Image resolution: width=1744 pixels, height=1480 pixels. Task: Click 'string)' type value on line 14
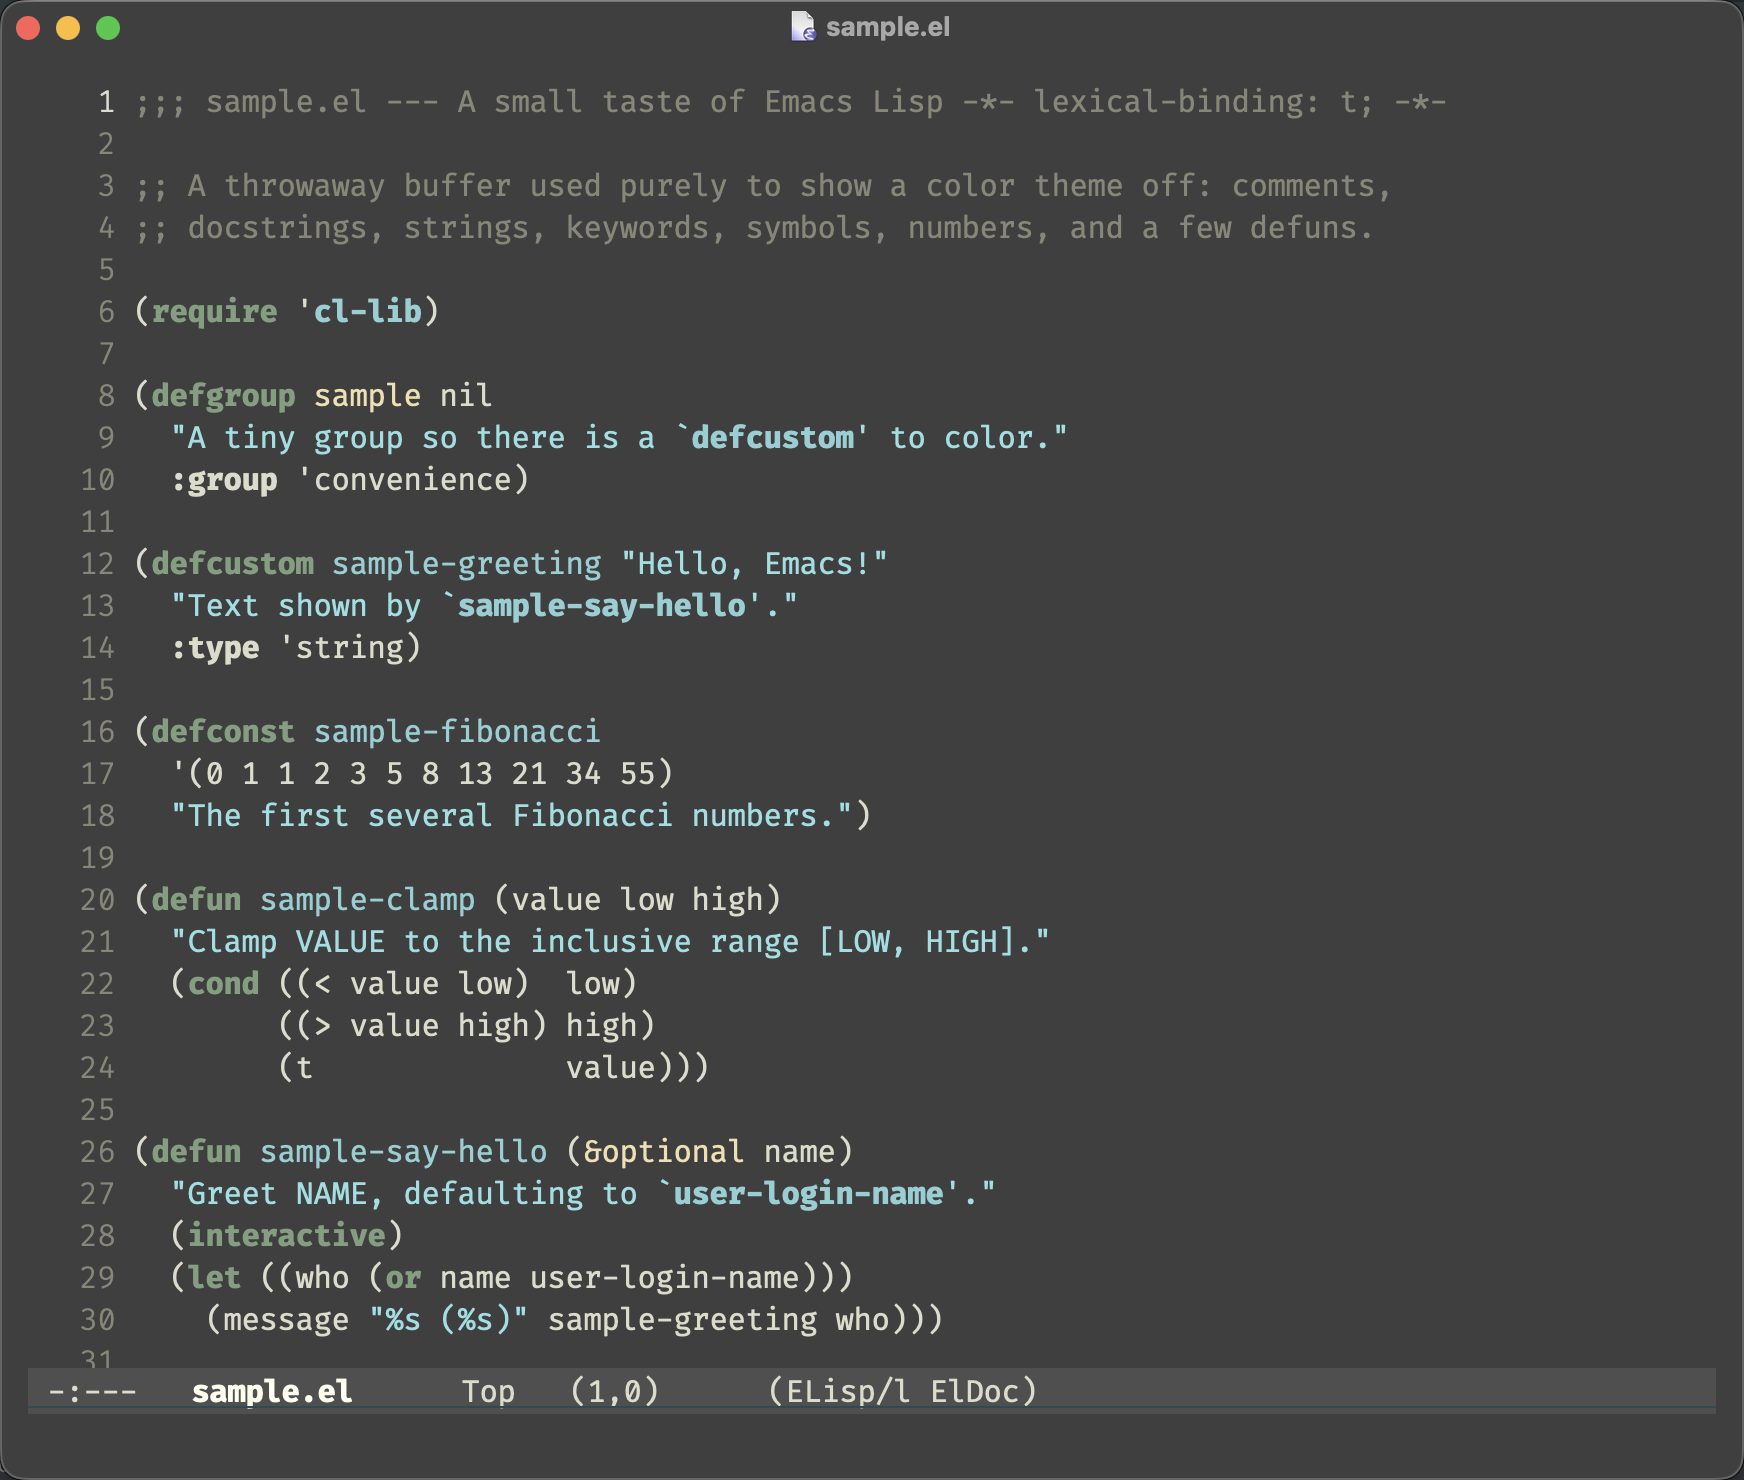(x=358, y=647)
